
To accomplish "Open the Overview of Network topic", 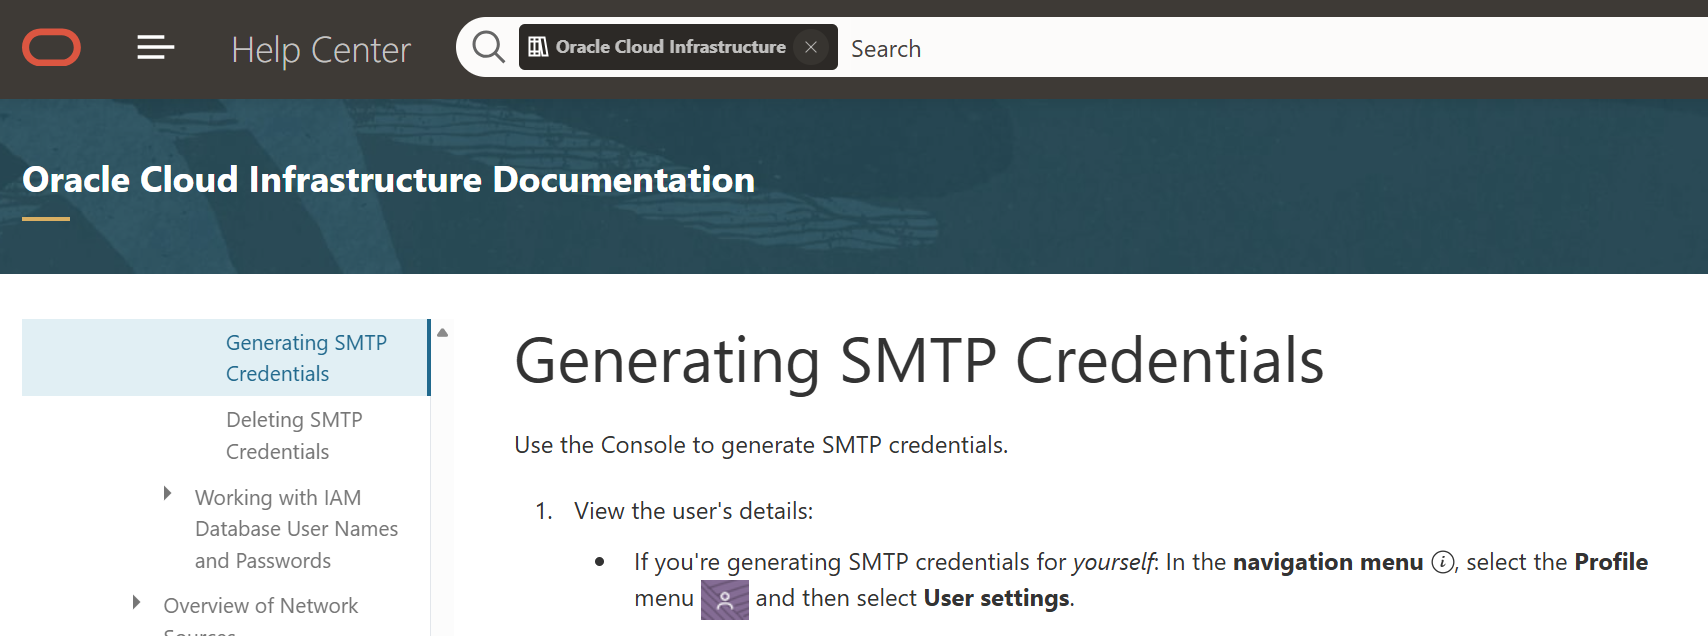I will [260, 606].
